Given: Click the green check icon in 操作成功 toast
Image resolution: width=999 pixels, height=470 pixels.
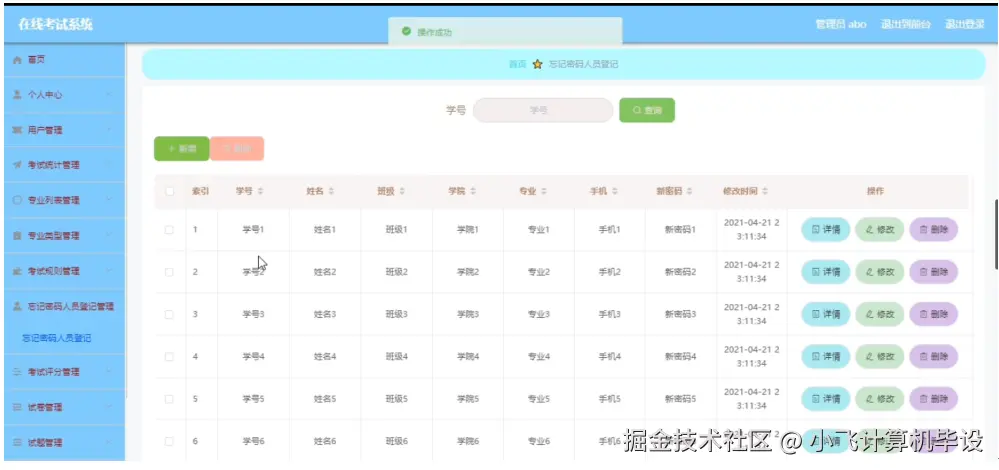Looking at the screenshot, I should 406,31.
